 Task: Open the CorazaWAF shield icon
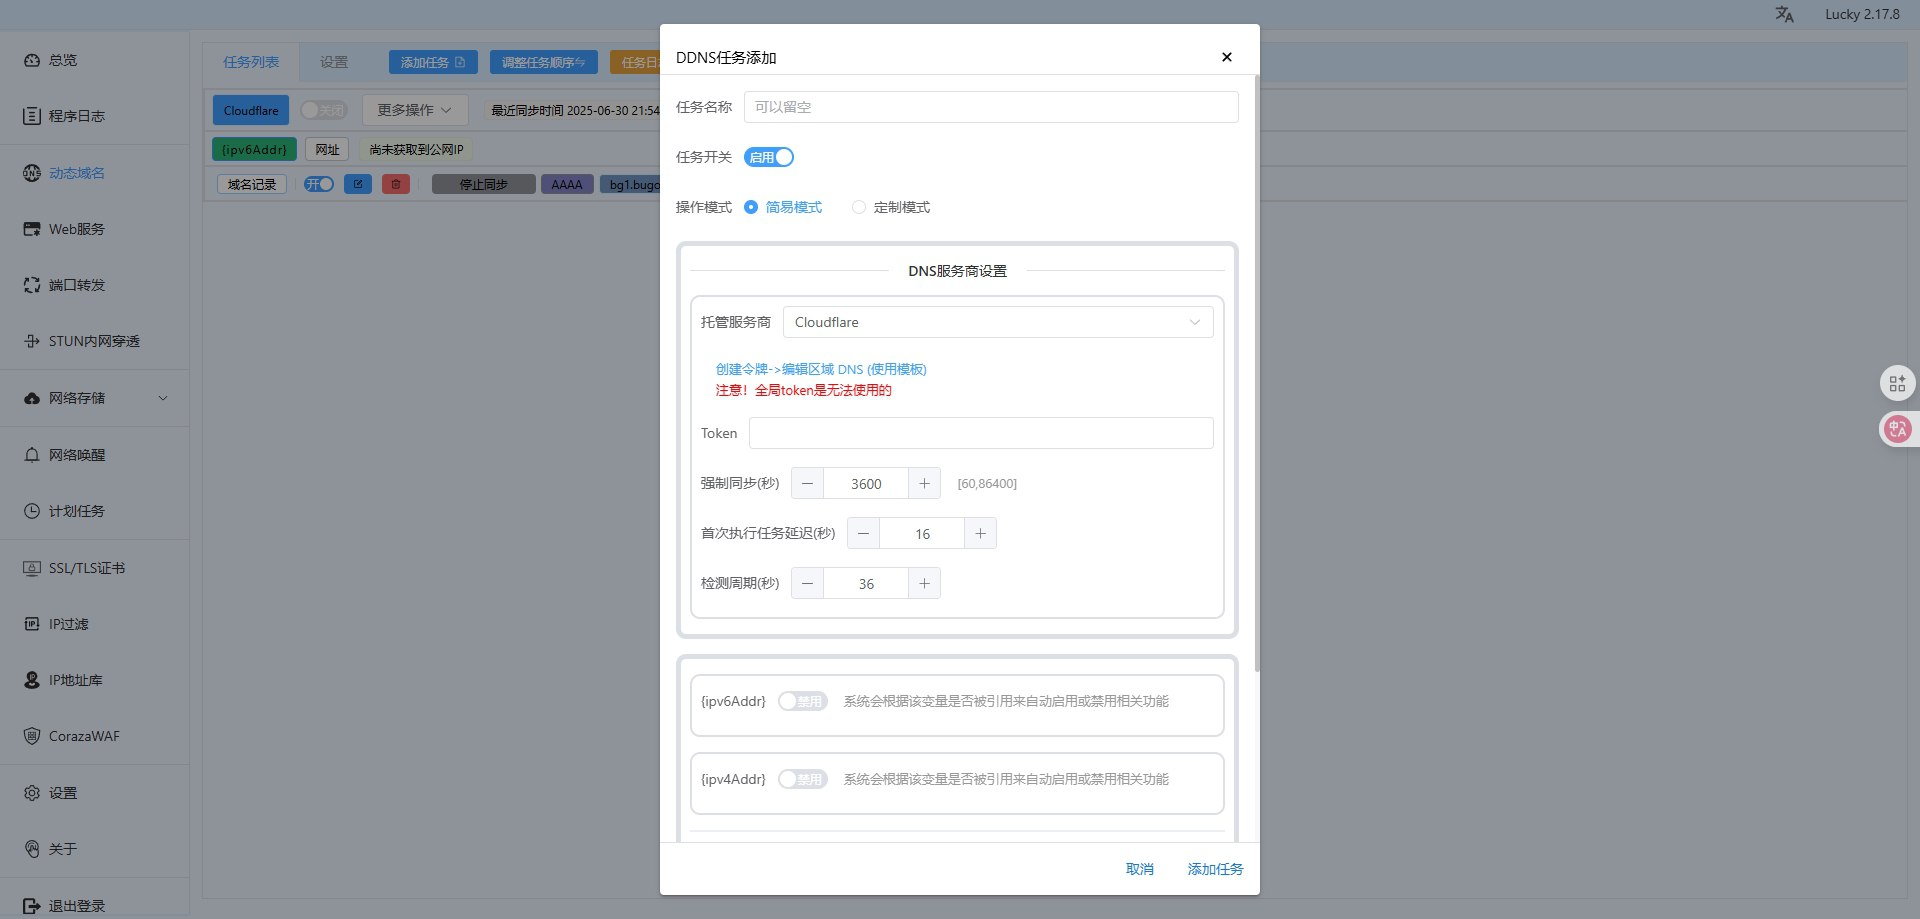(x=32, y=736)
